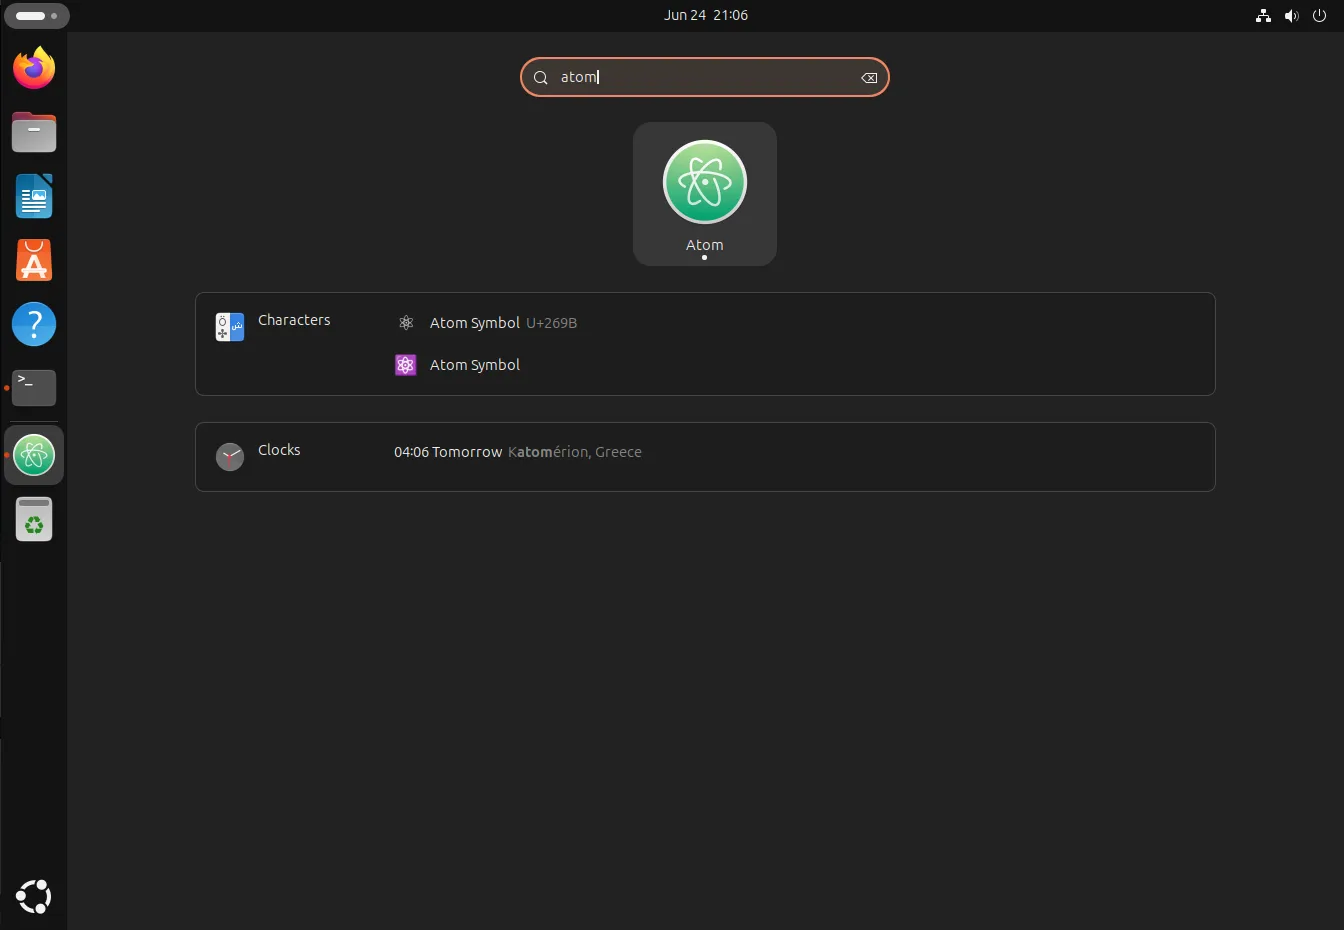Click the volume icon in the top bar
Image resolution: width=1344 pixels, height=930 pixels.
coord(1292,16)
